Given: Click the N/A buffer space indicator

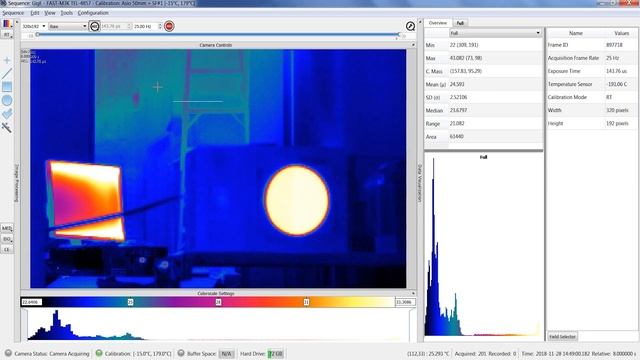Looking at the screenshot, I should 226,353.
